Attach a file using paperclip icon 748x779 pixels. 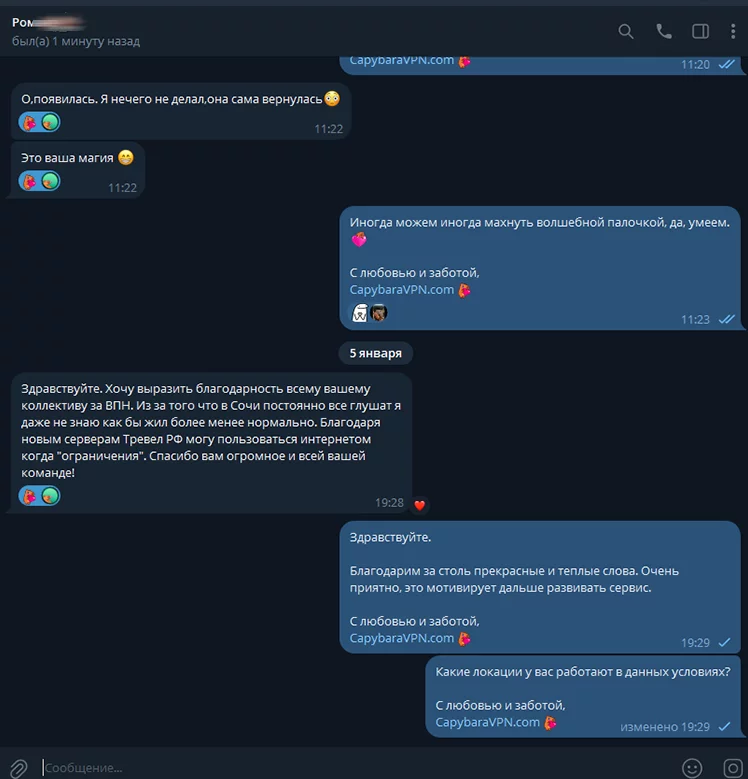pos(18,768)
